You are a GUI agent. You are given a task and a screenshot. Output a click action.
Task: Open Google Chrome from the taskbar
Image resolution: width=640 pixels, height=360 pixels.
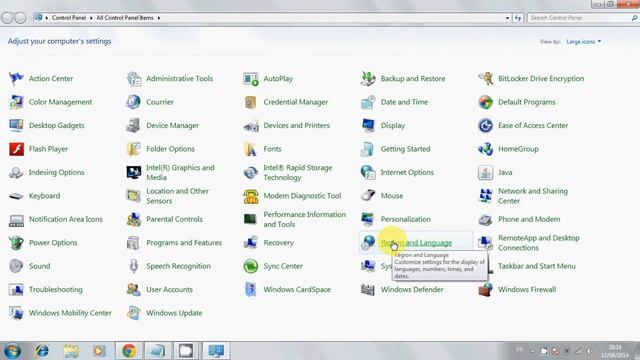pos(129,351)
